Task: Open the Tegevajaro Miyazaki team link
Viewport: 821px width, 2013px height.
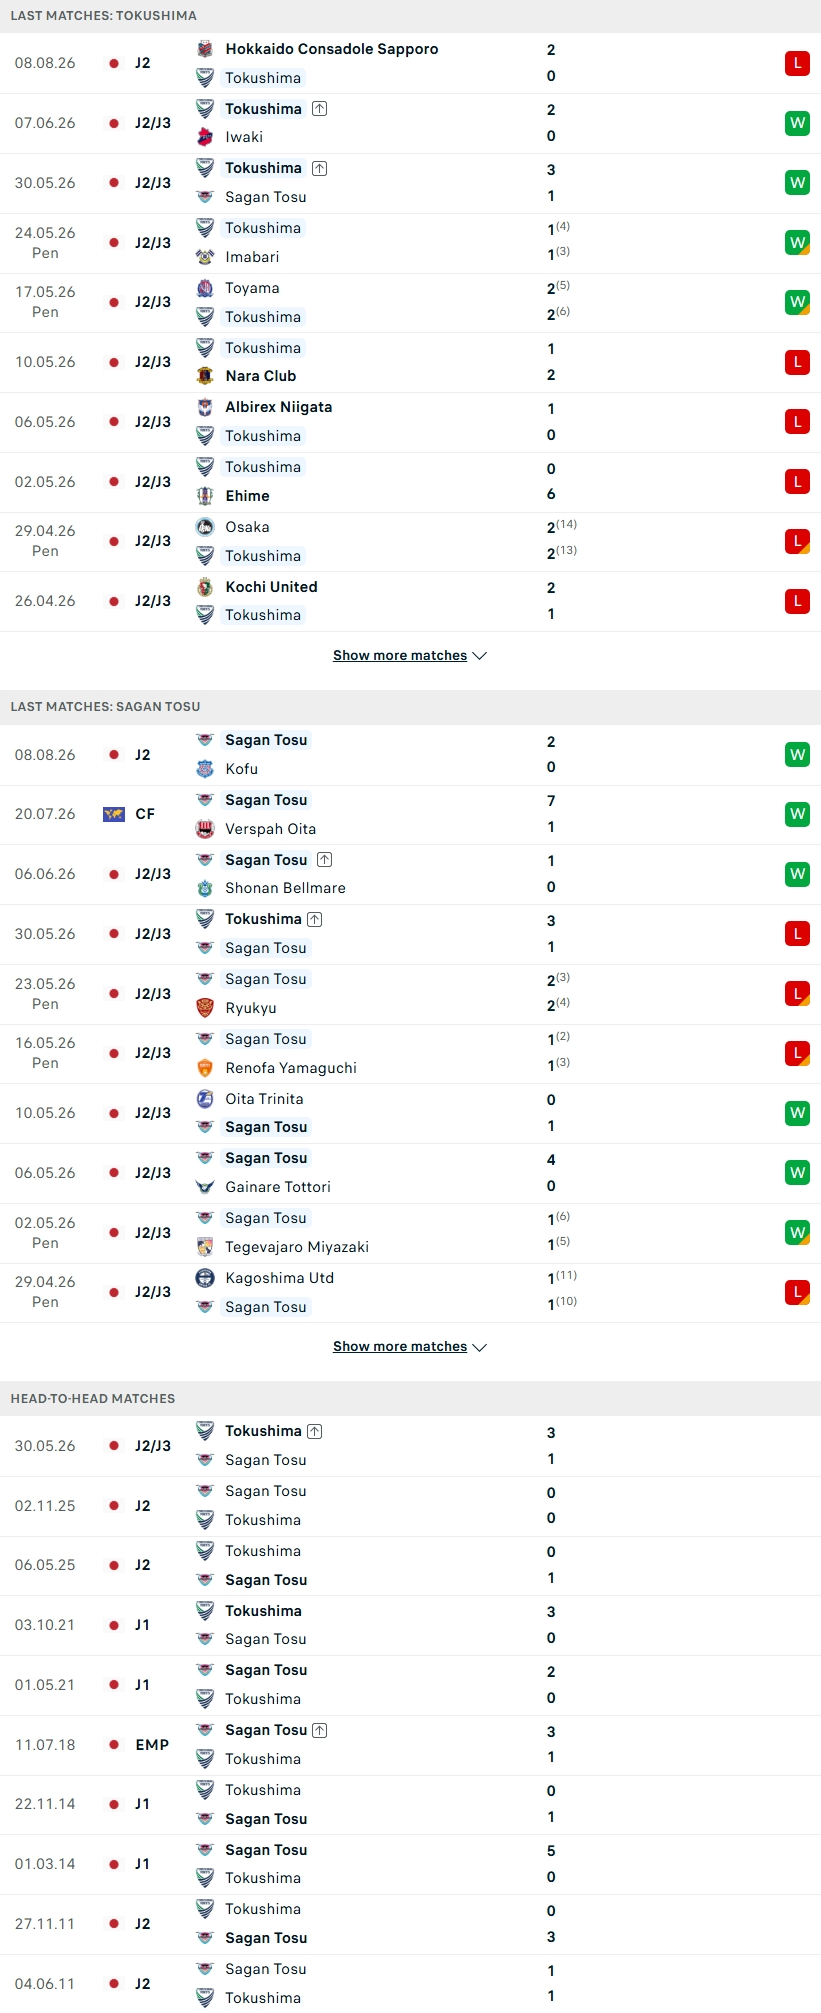Action: [297, 1247]
